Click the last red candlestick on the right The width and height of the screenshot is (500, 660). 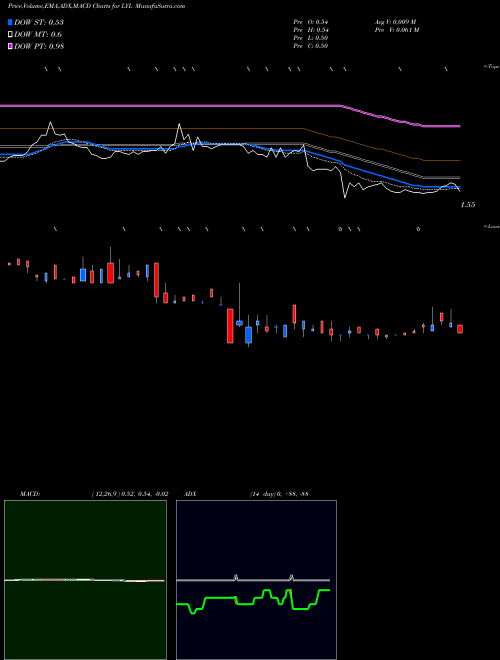[460, 329]
